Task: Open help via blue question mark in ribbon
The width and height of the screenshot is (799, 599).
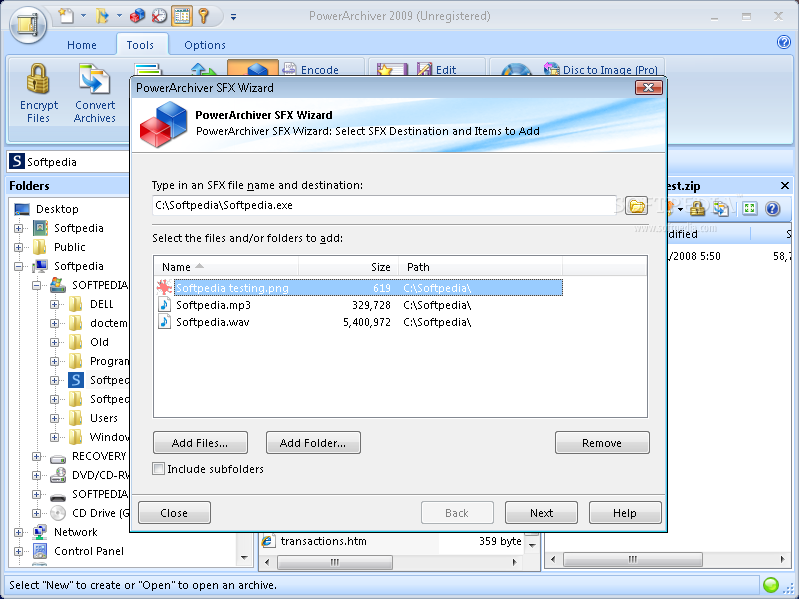Action: (x=783, y=42)
